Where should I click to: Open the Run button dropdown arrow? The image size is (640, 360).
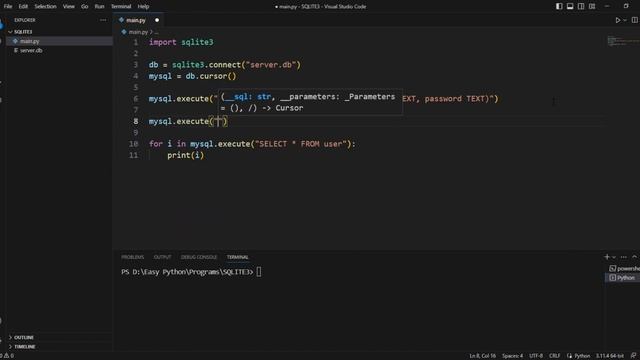coord(625,20)
